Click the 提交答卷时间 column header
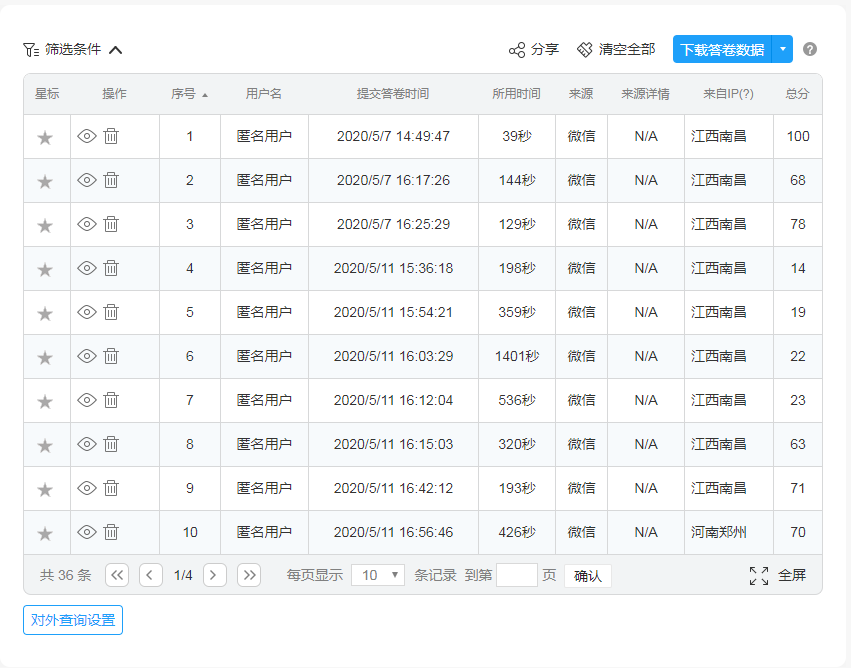851x668 pixels. tap(392, 94)
